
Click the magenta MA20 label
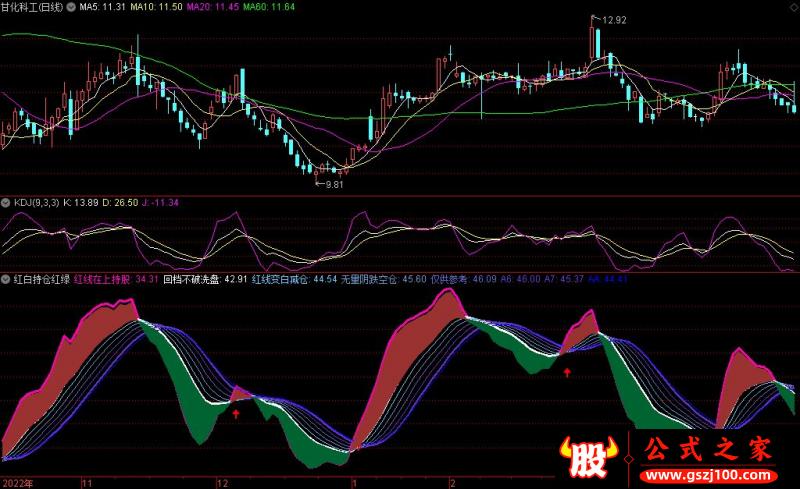tap(217, 7)
